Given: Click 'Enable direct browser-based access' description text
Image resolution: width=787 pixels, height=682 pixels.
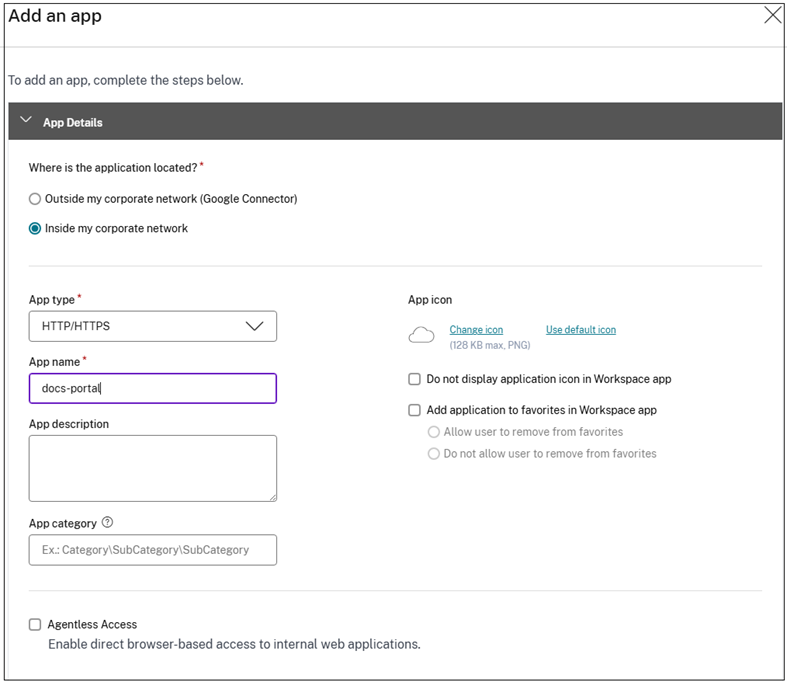Looking at the screenshot, I should pos(234,644).
